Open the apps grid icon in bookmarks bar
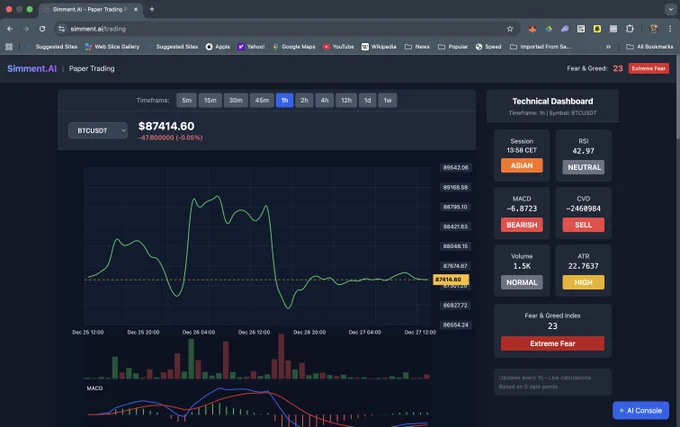 coord(9,46)
